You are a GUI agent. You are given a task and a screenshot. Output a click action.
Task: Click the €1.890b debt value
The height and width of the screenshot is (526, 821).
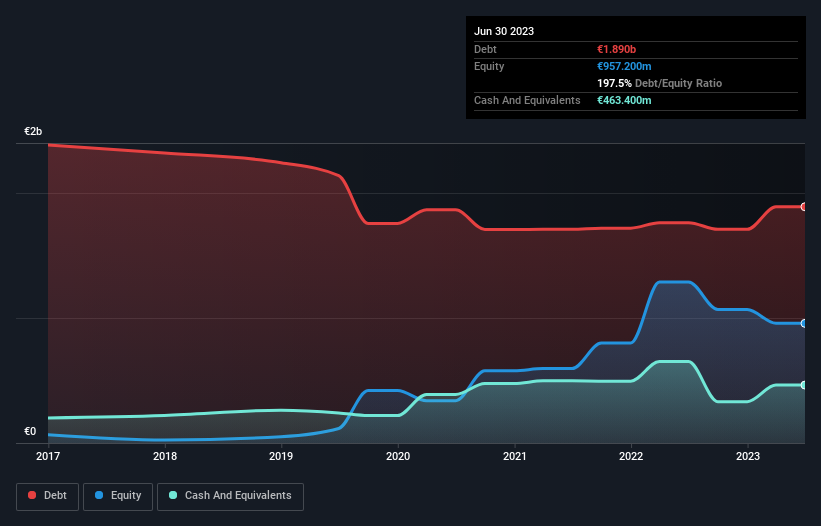click(616, 49)
